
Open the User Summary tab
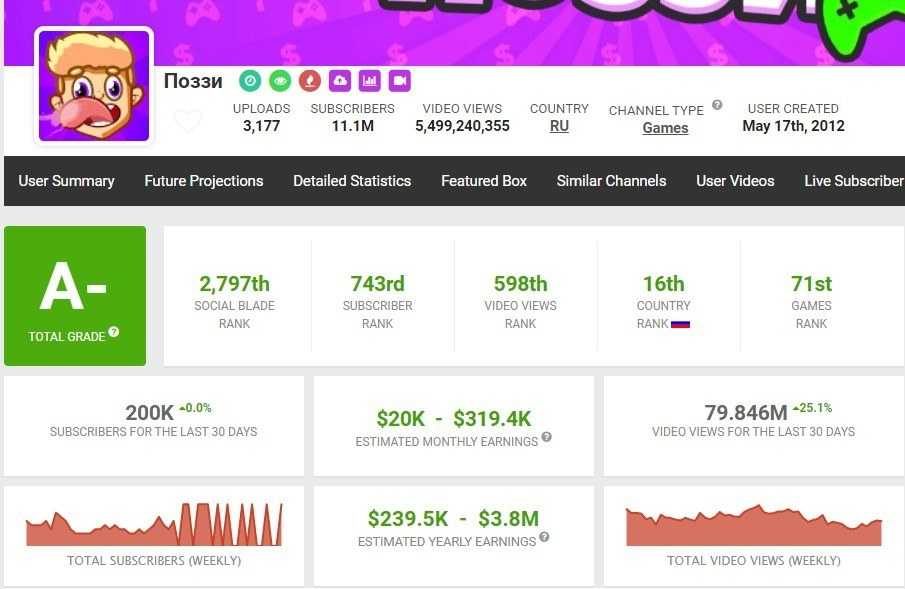(66, 181)
